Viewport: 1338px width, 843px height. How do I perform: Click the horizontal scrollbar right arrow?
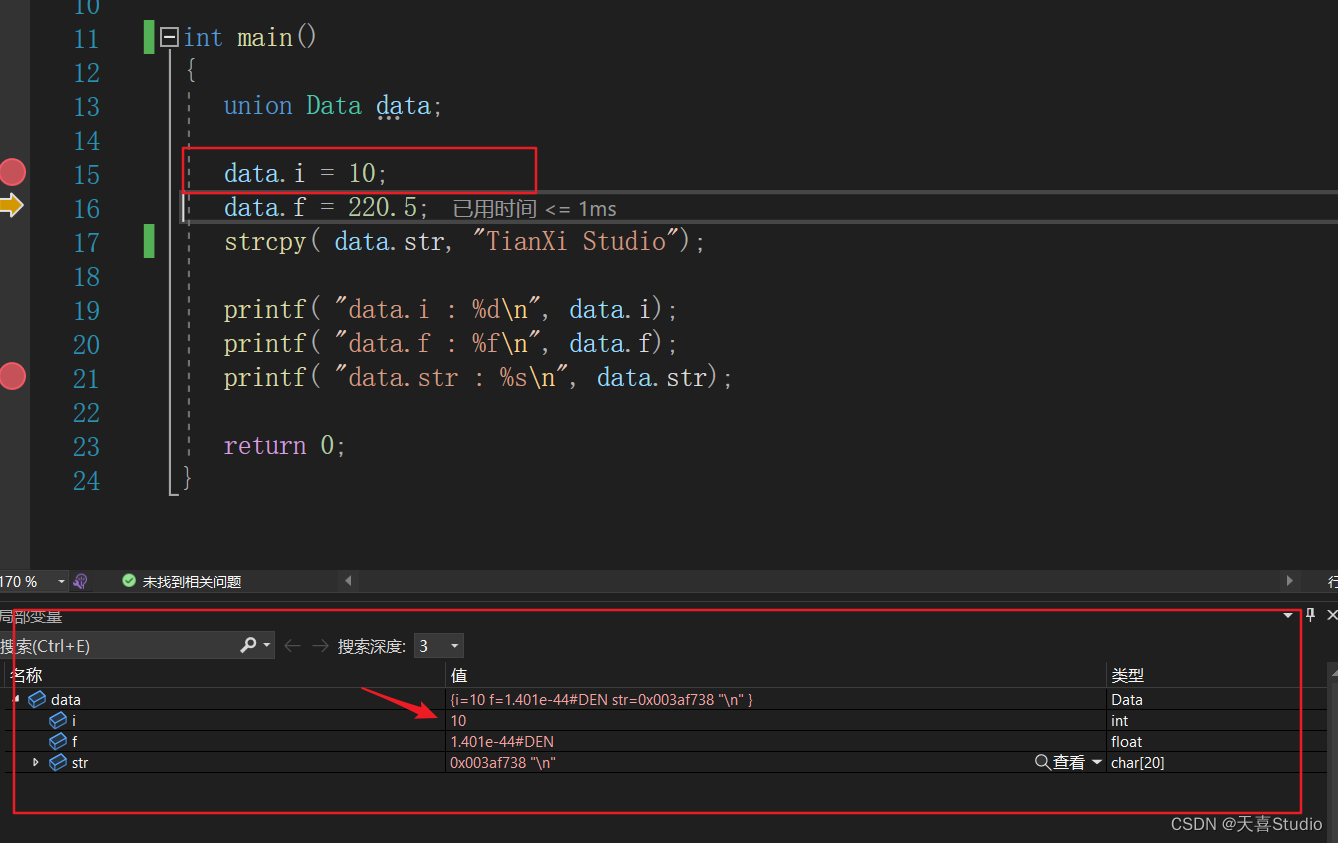1290,581
